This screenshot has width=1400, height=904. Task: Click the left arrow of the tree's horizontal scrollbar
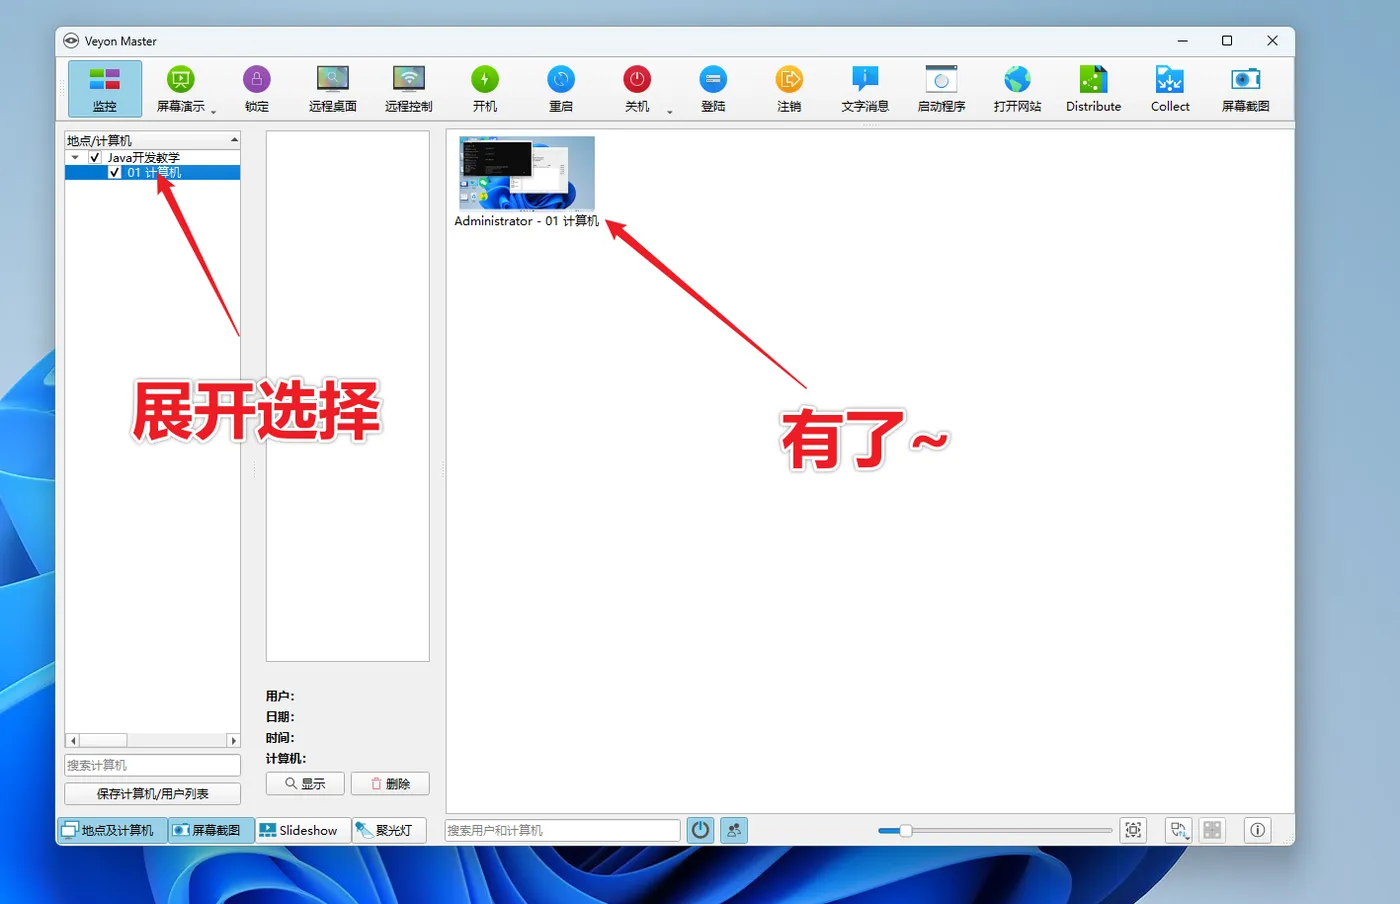[x=72, y=741]
